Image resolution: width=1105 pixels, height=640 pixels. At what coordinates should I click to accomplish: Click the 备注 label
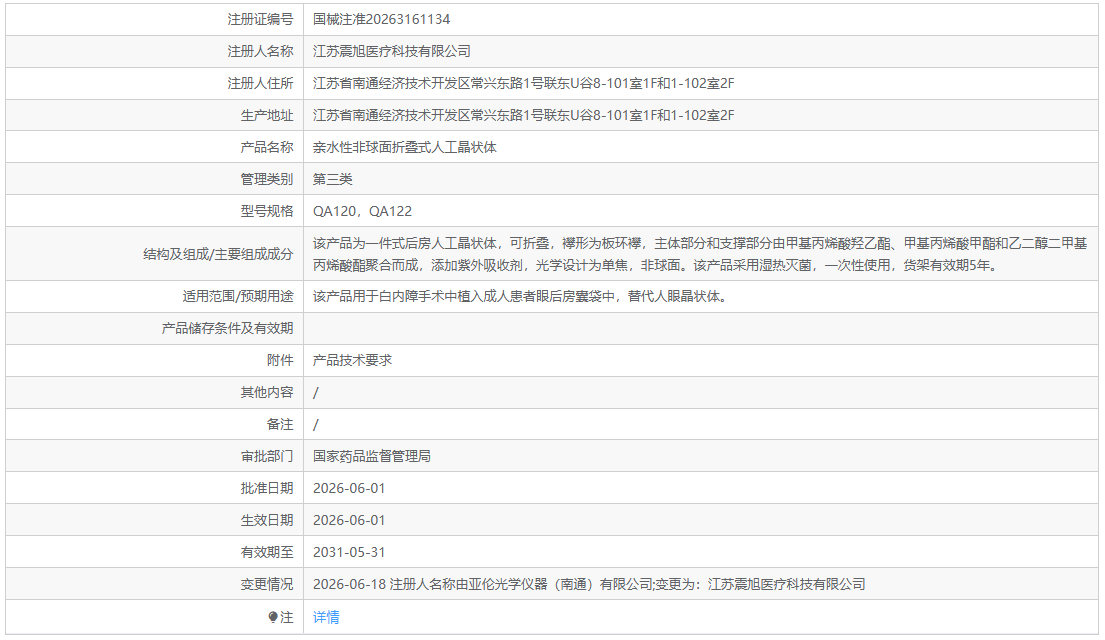[280, 424]
